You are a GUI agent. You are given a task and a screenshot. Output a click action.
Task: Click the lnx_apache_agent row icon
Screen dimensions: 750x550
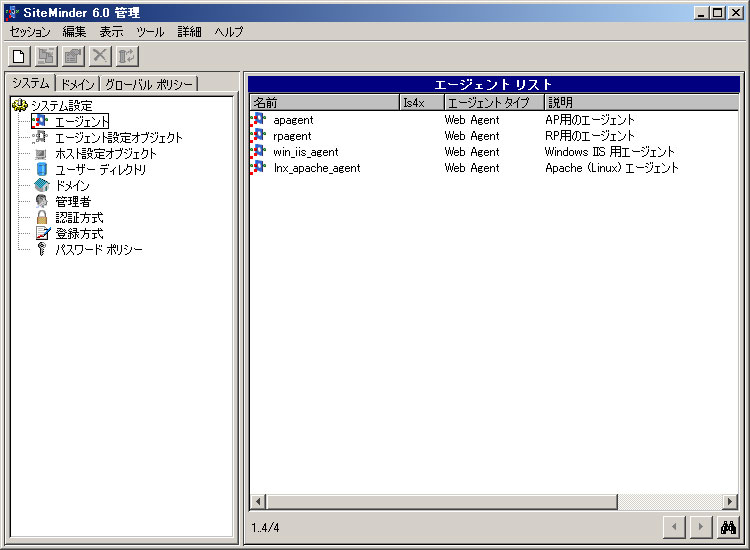(x=258, y=167)
